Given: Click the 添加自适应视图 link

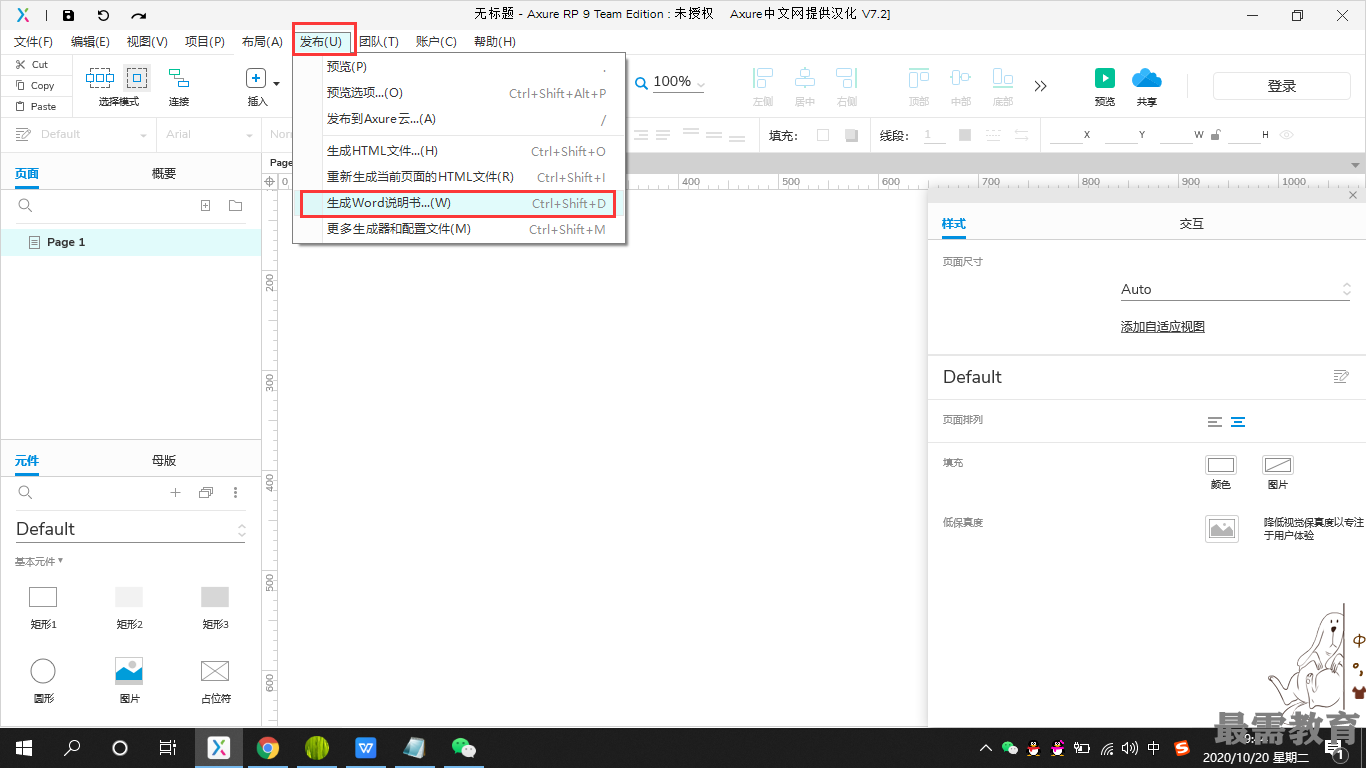Looking at the screenshot, I should [x=1163, y=326].
